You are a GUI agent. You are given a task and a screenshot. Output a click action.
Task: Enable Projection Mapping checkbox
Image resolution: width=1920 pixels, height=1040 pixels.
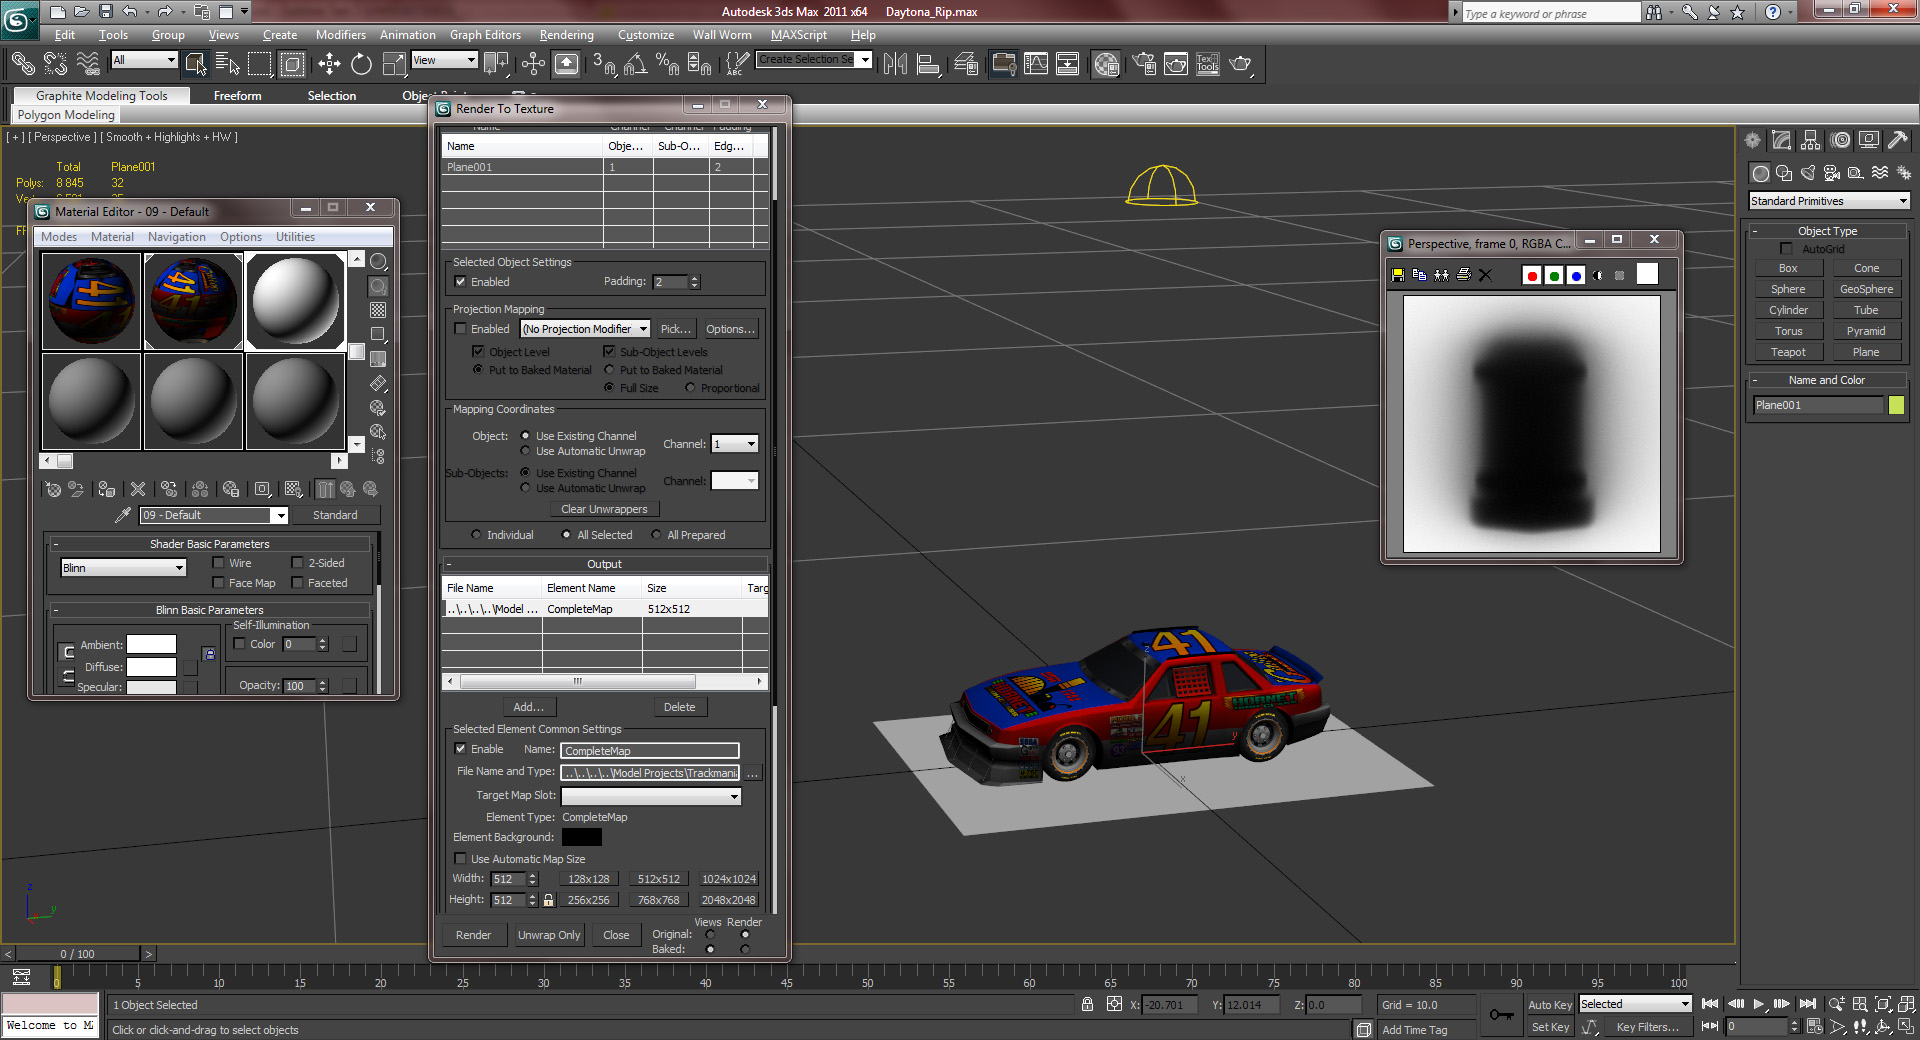(460, 329)
